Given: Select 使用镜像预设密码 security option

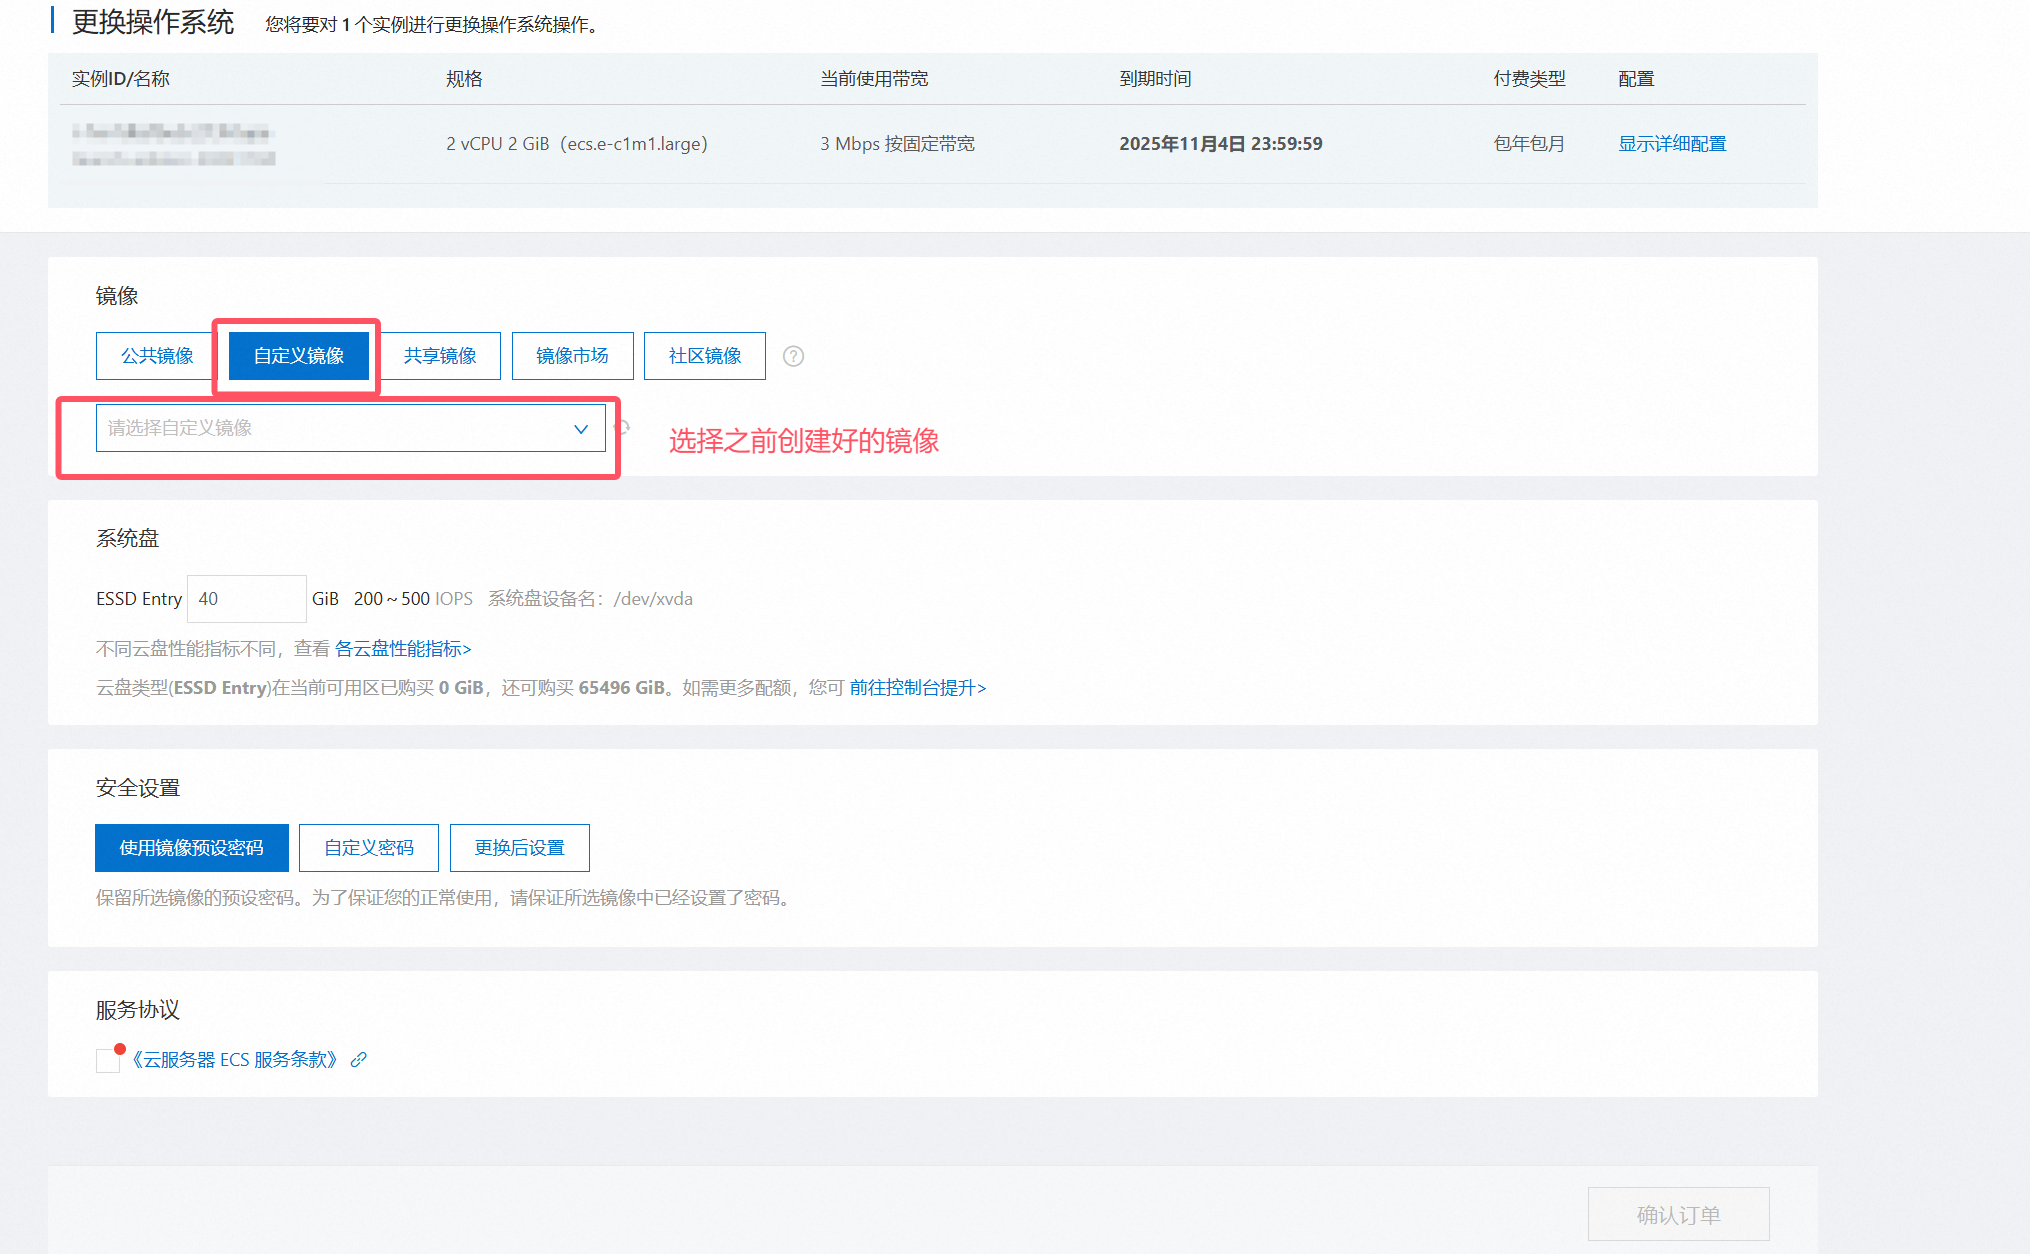Looking at the screenshot, I should coord(191,848).
